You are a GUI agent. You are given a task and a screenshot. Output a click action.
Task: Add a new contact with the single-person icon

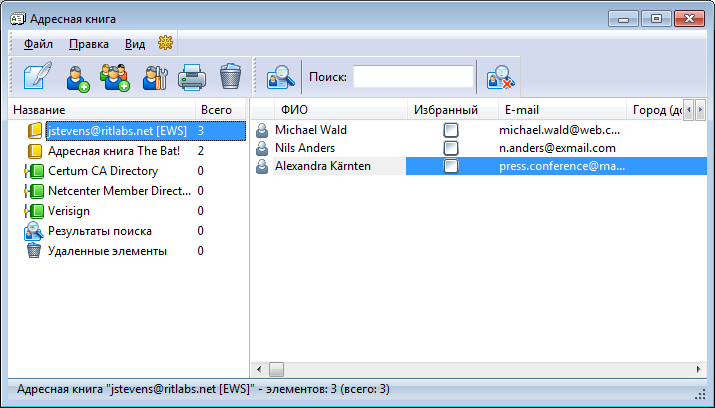(x=78, y=78)
